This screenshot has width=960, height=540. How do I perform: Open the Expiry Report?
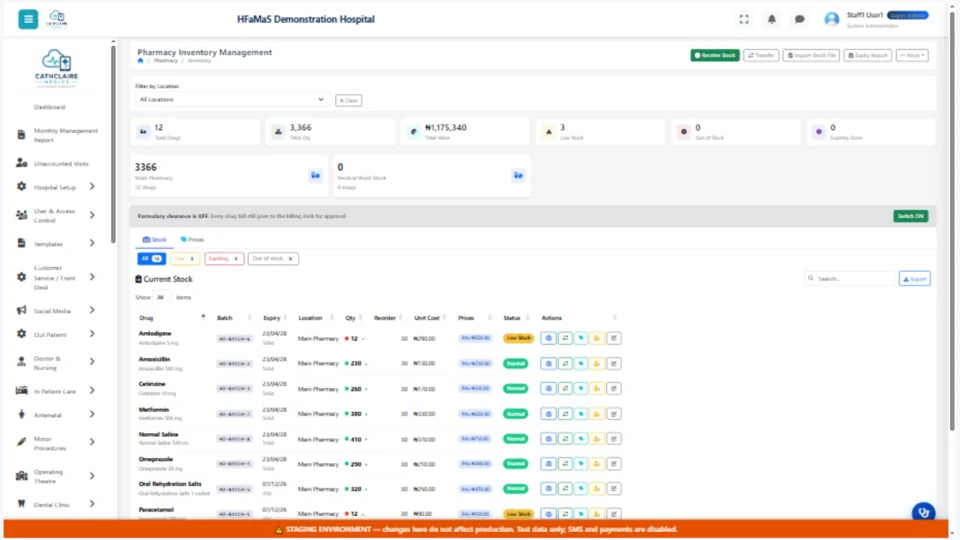(868, 55)
